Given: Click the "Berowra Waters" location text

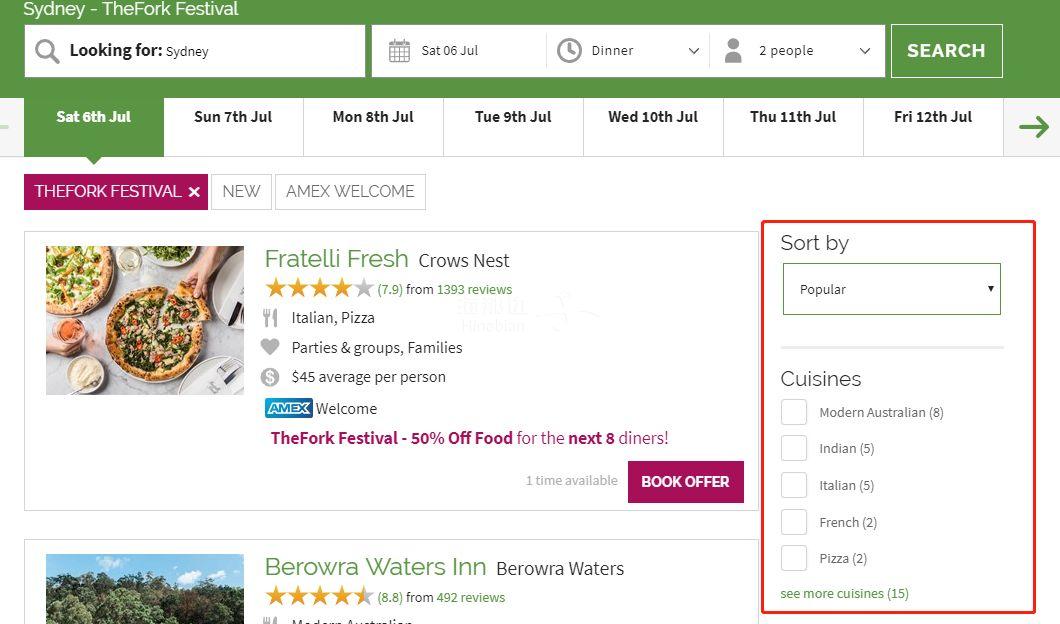Looking at the screenshot, I should 560,569.
